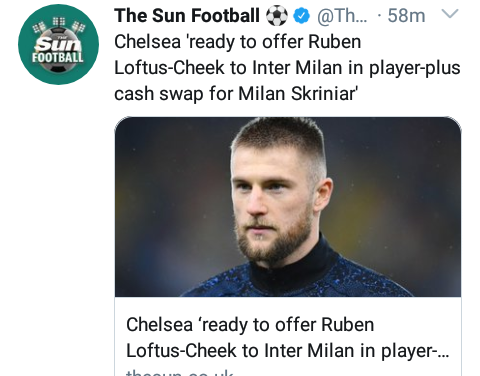Click the link card headline text
480x376 pixels.
(x=287, y=337)
